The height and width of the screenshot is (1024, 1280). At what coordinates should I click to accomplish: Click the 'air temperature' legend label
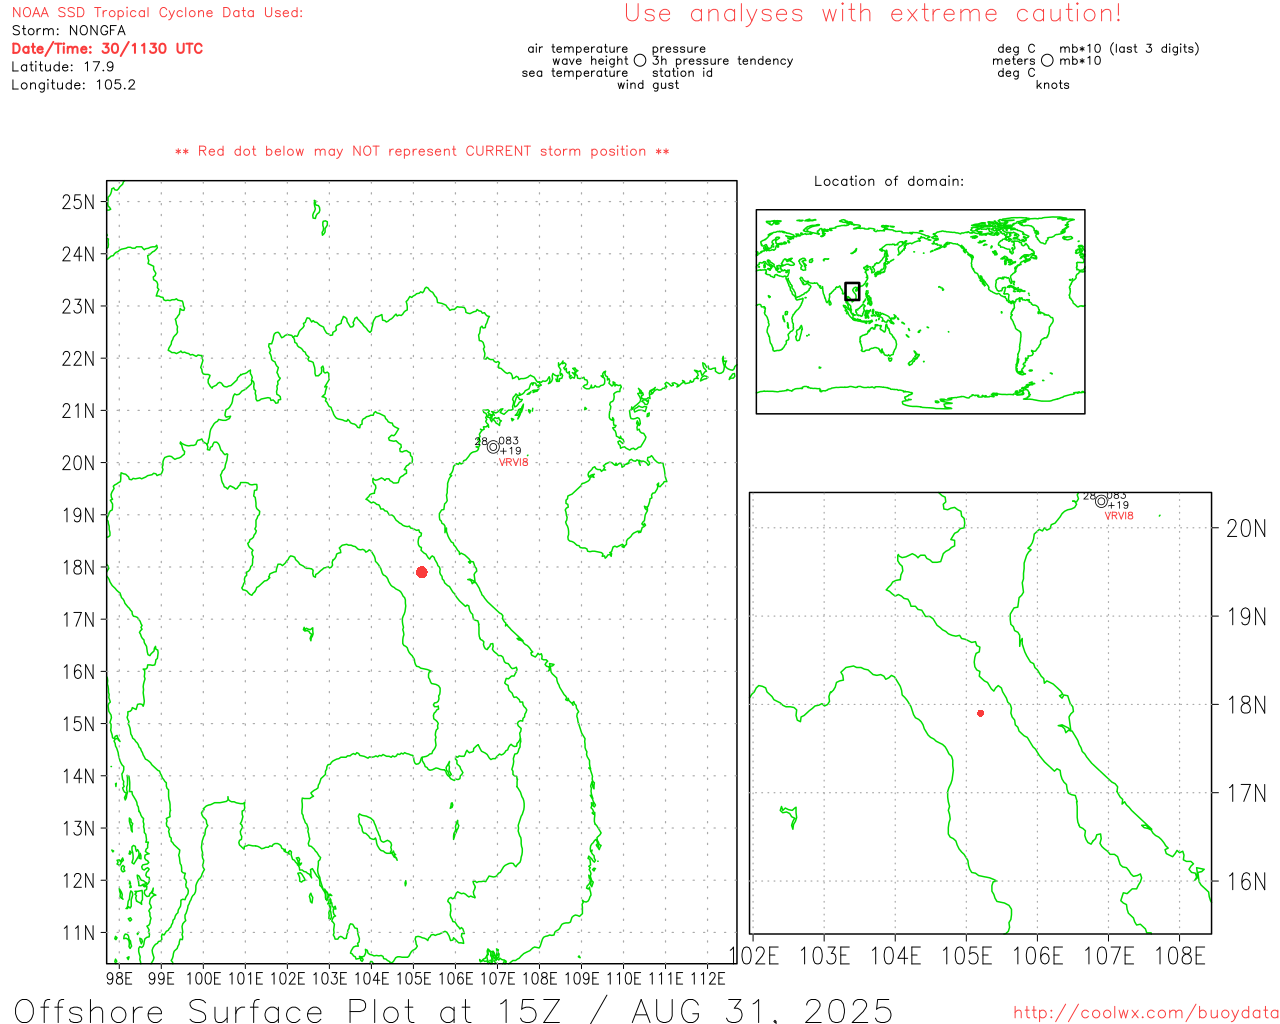coord(578,49)
